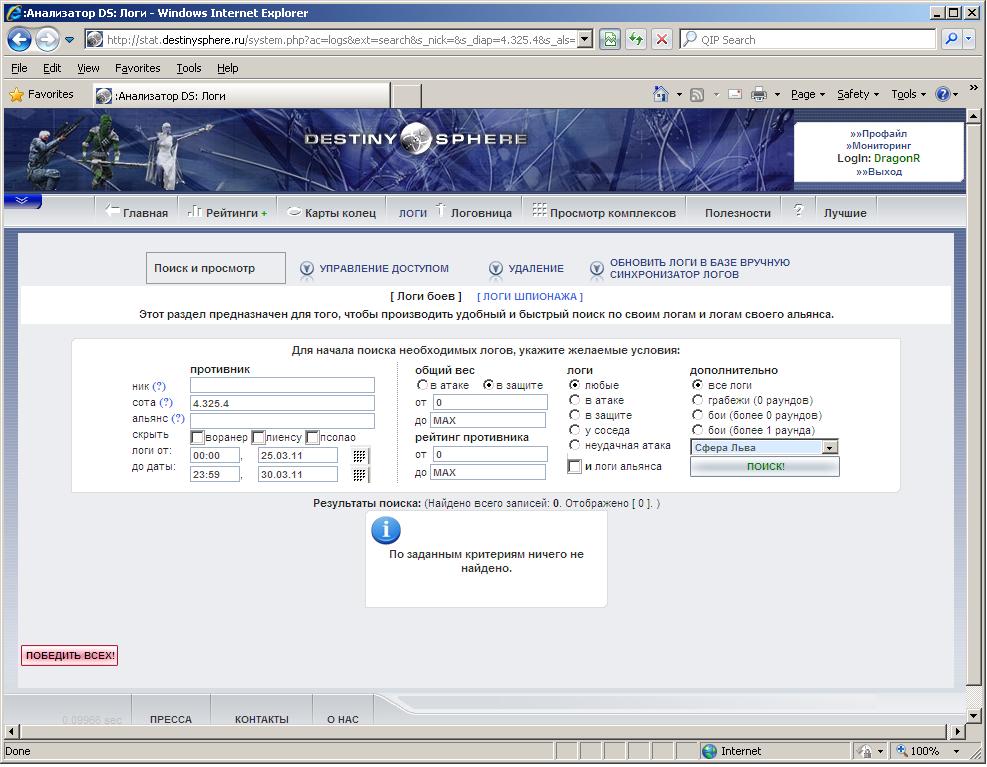Open the Safety dropdown menu
The height and width of the screenshot is (767, 987).
[857, 94]
